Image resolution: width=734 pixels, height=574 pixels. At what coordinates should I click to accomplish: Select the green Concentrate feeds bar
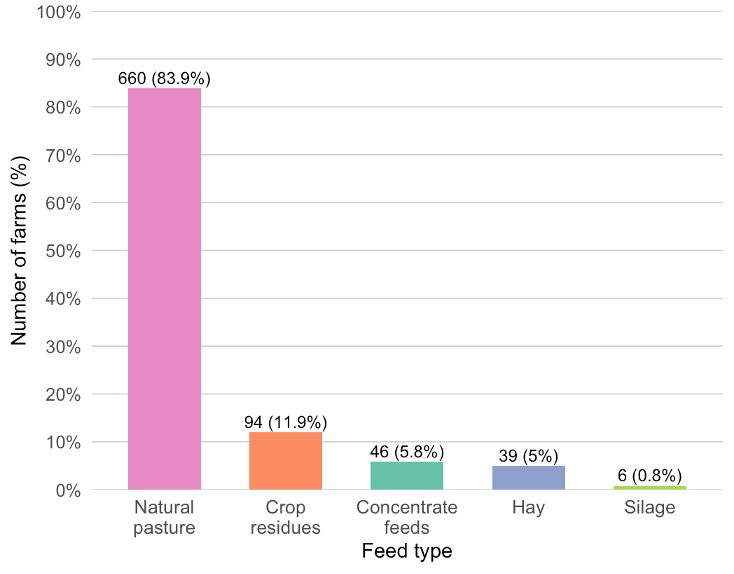[407, 476]
